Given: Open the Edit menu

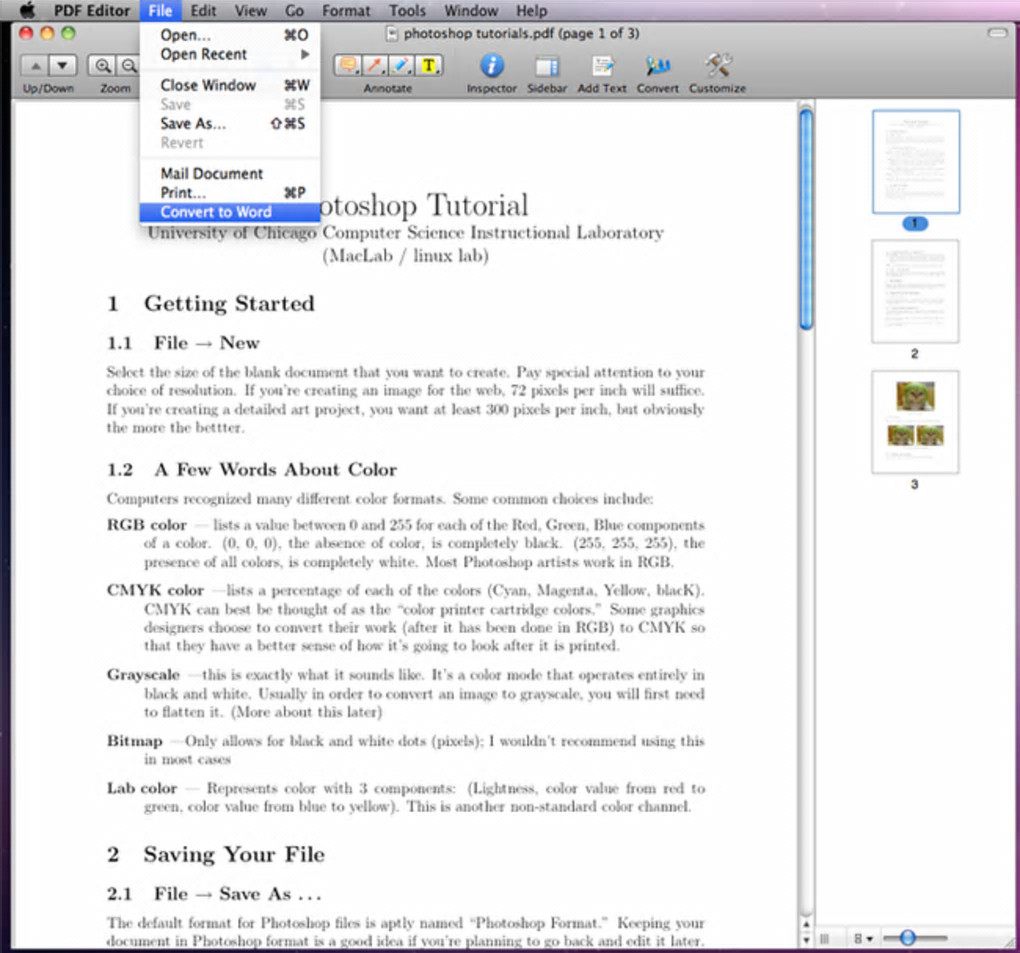Looking at the screenshot, I should (203, 10).
